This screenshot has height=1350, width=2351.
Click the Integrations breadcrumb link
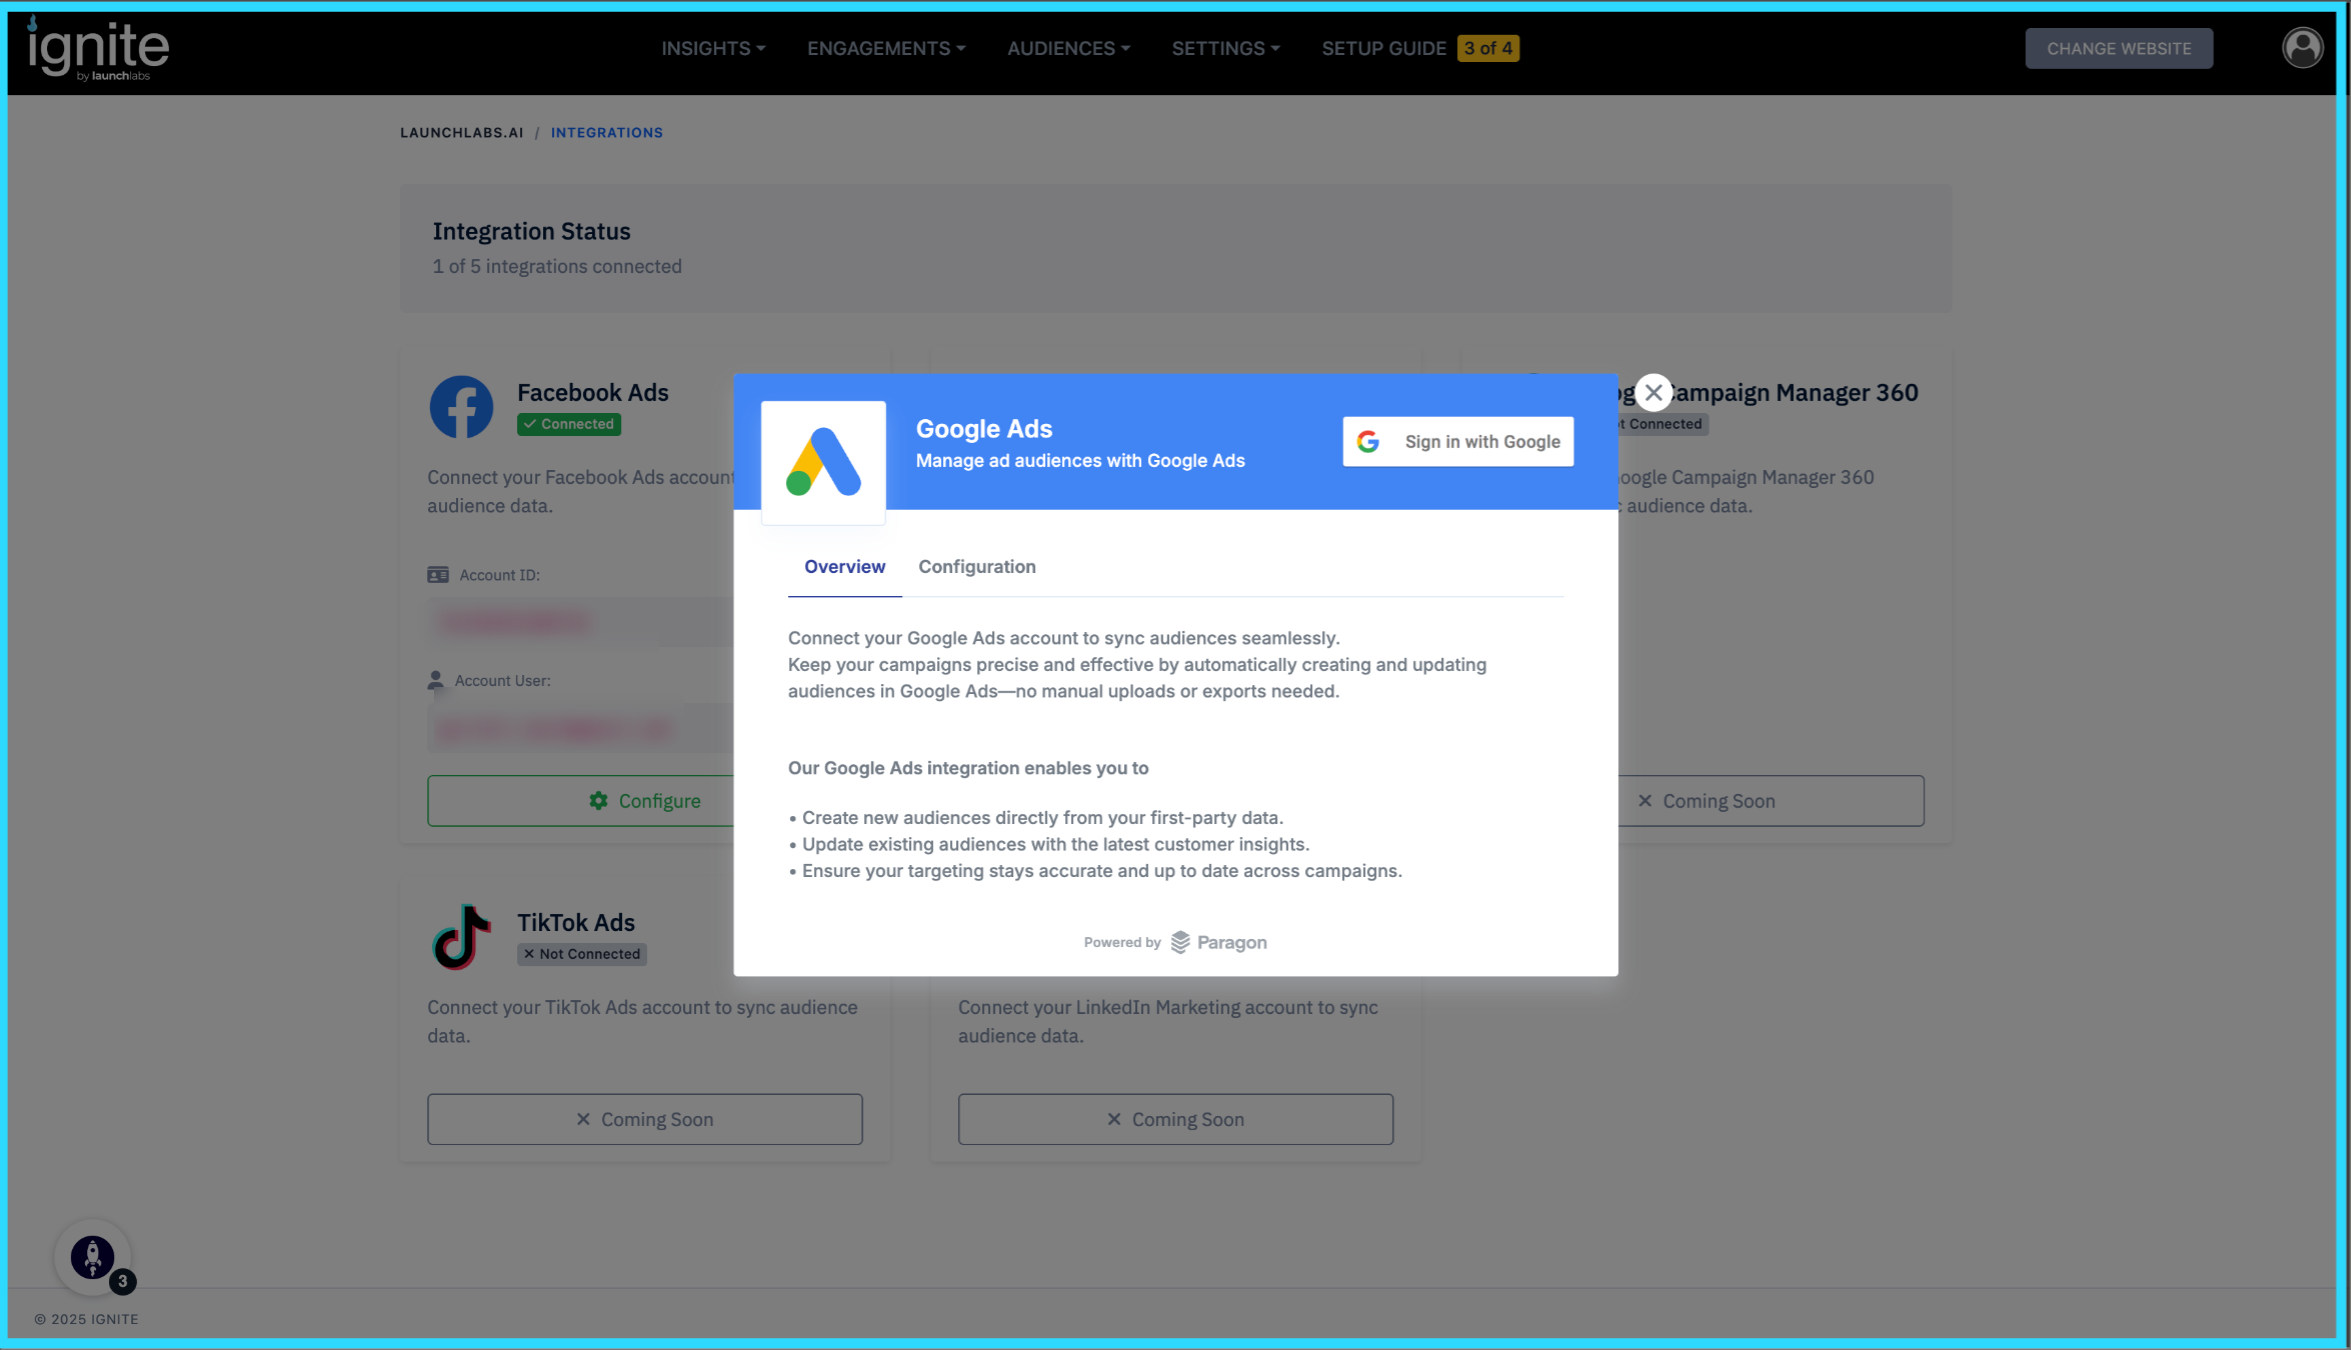[x=606, y=133]
